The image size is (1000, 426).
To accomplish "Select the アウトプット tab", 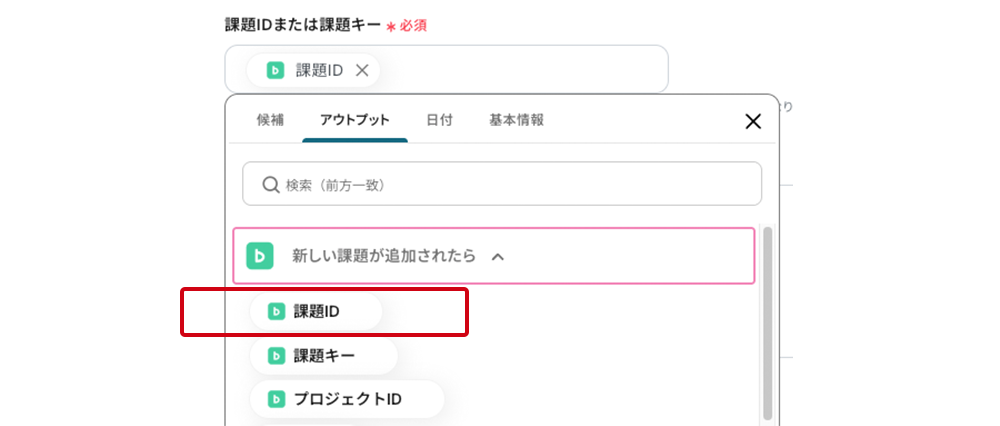I will pyautogui.click(x=354, y=120).
